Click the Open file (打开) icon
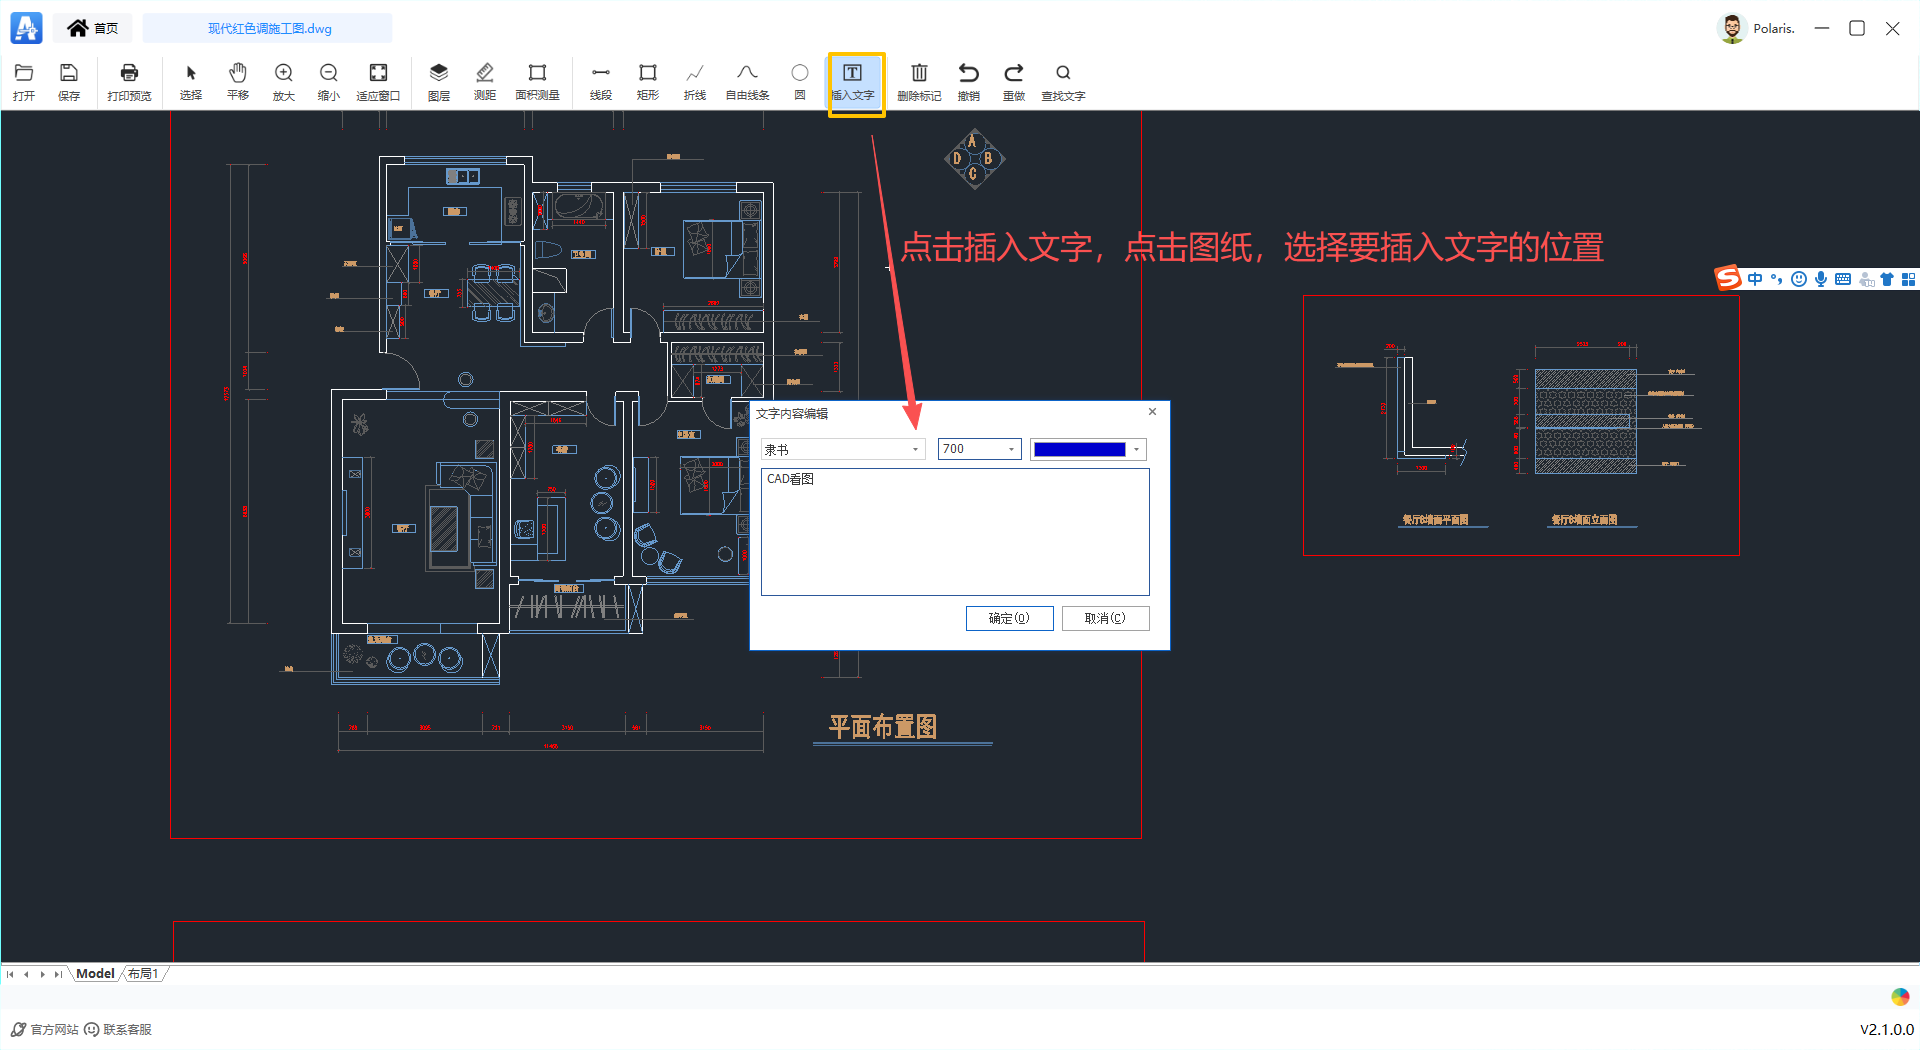This screenshot has height=1050, width=1920. [24, 81]
